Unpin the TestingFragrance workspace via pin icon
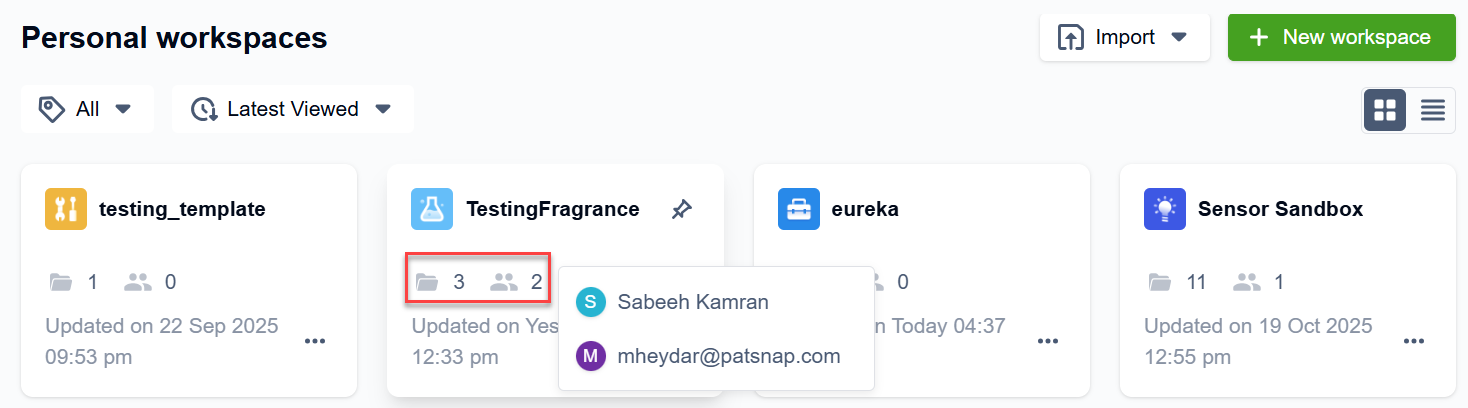This screenshot has height=408, width=1468. [681, 210]
